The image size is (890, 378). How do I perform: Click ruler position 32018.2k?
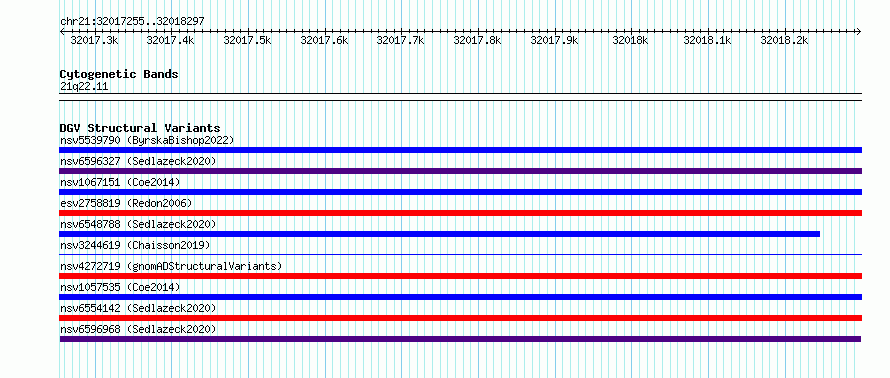[x=784, y=40]
